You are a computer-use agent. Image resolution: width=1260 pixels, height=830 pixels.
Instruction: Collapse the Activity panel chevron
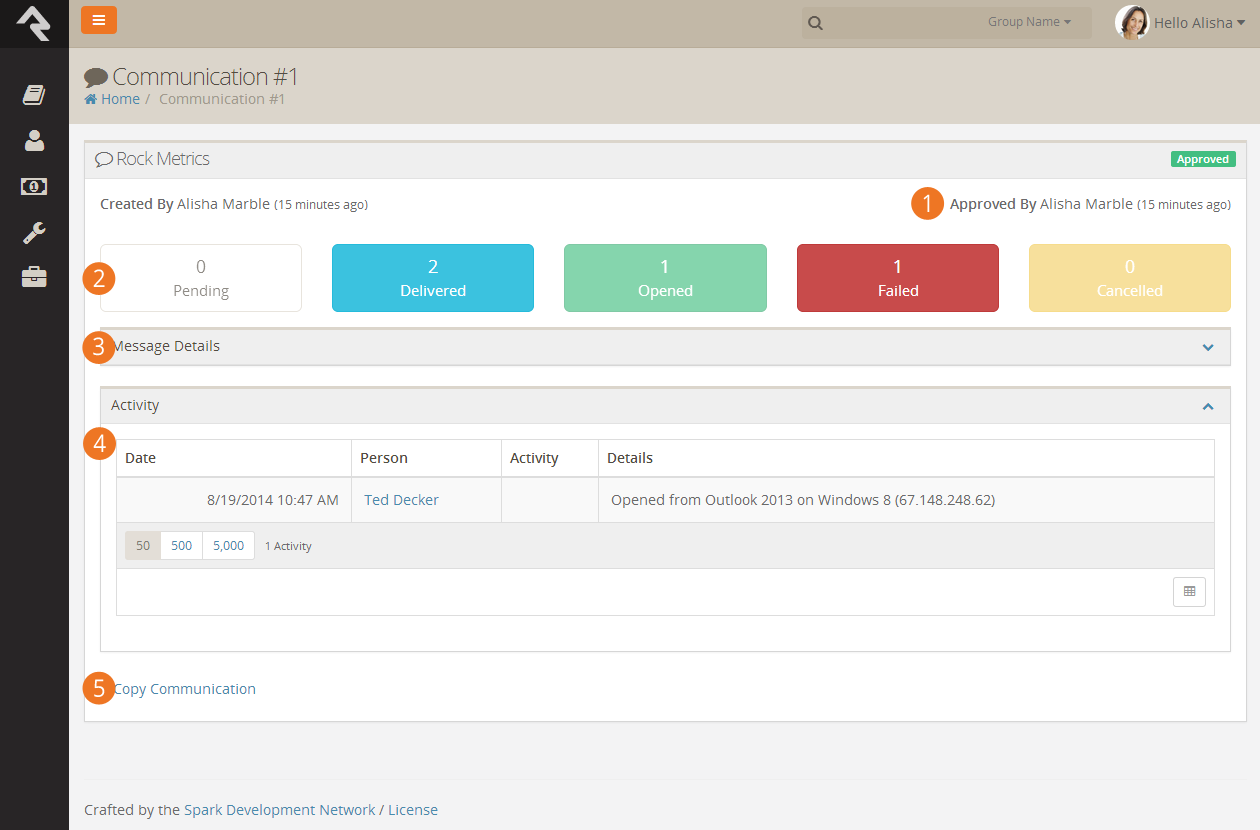click(x=1208, y=406)
